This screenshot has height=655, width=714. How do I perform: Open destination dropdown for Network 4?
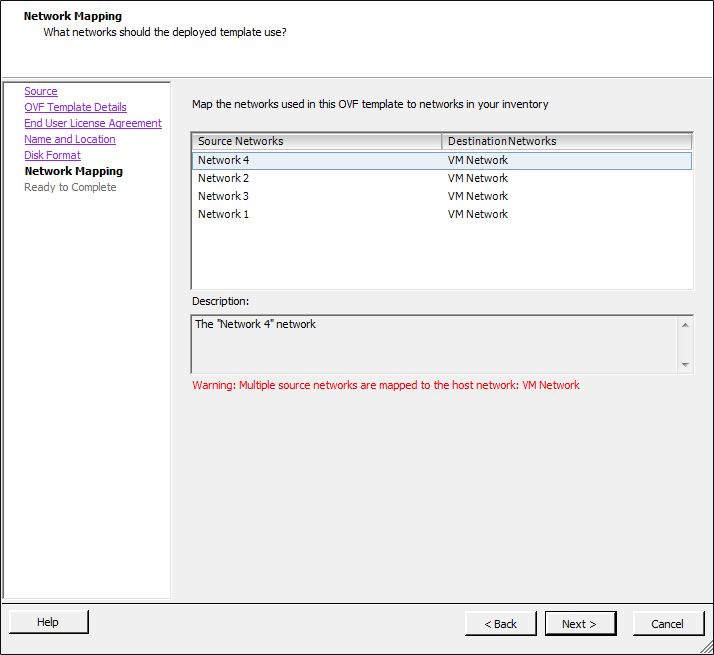pyautogui.click(x=566, y=160)
